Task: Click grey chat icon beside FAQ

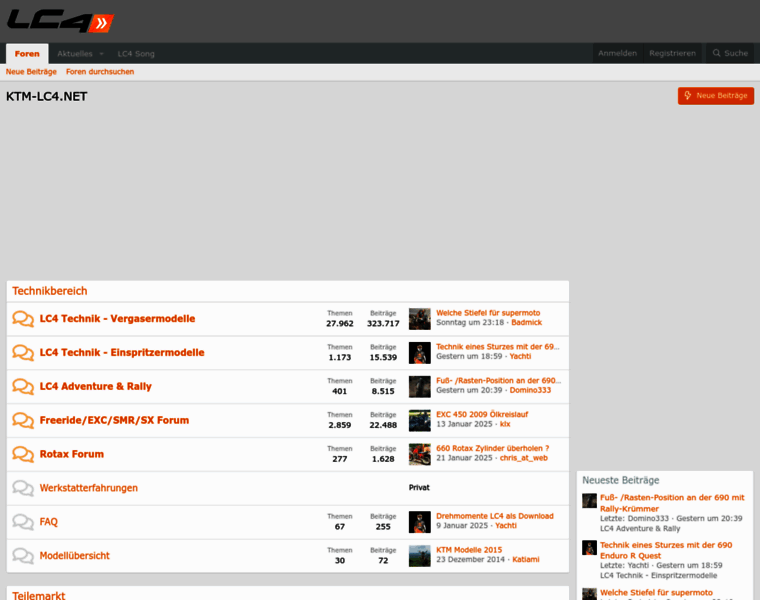Action: (22, 522)
